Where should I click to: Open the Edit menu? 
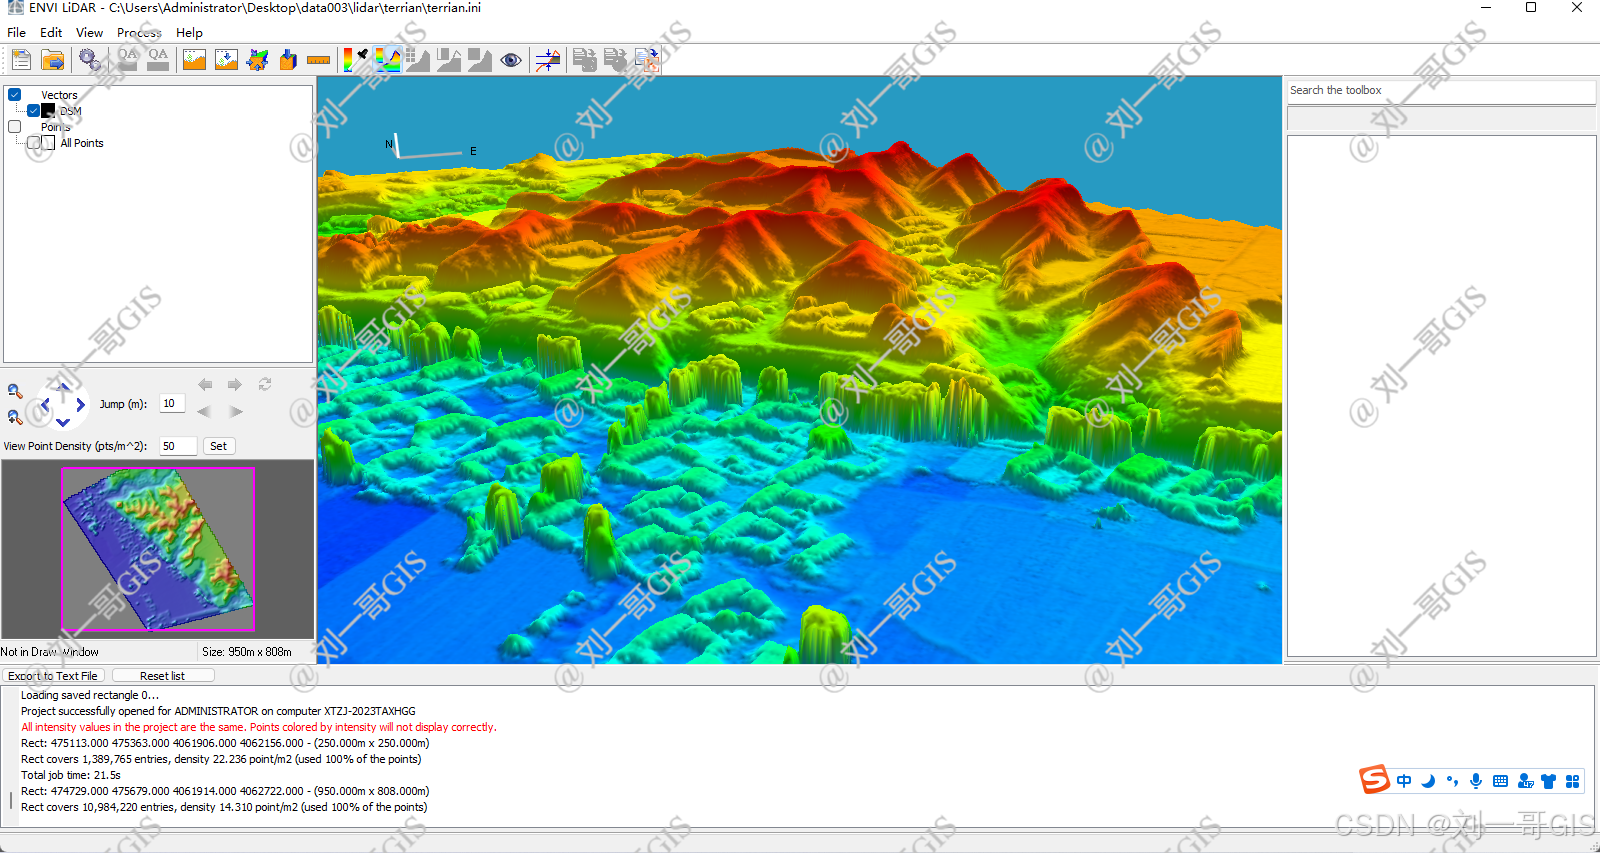(51, 32)
